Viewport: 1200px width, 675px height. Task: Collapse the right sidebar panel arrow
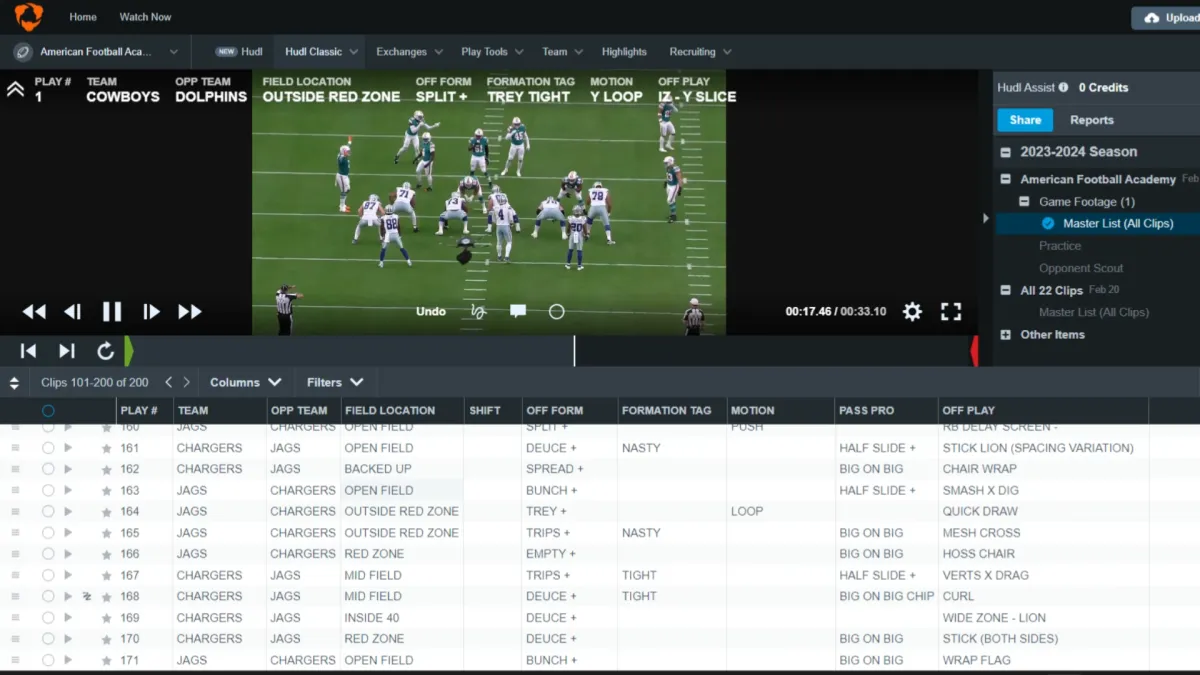985,218
